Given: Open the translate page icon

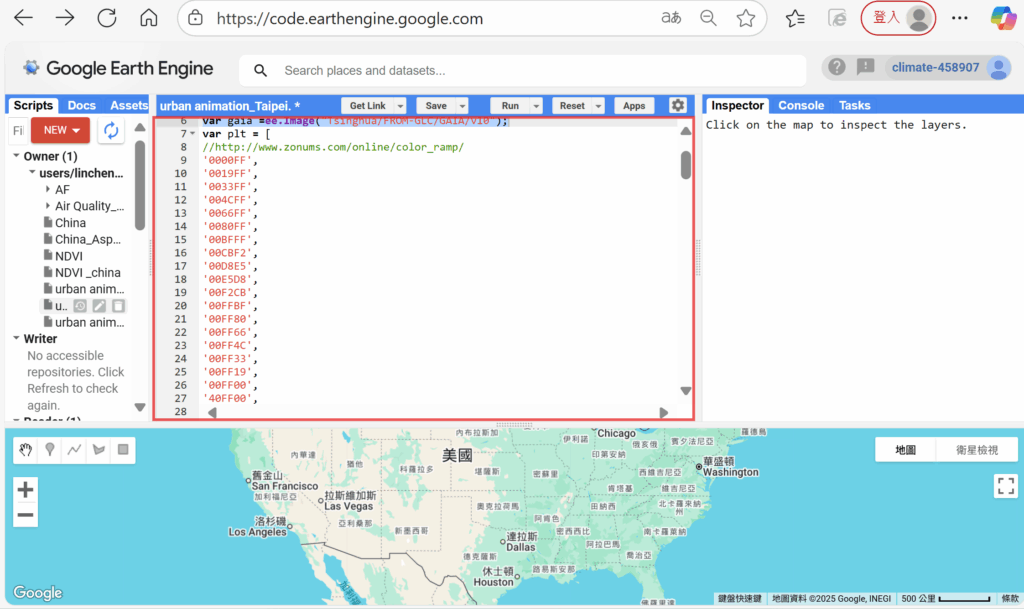Looking at the screenshot, I should [671, 18].
